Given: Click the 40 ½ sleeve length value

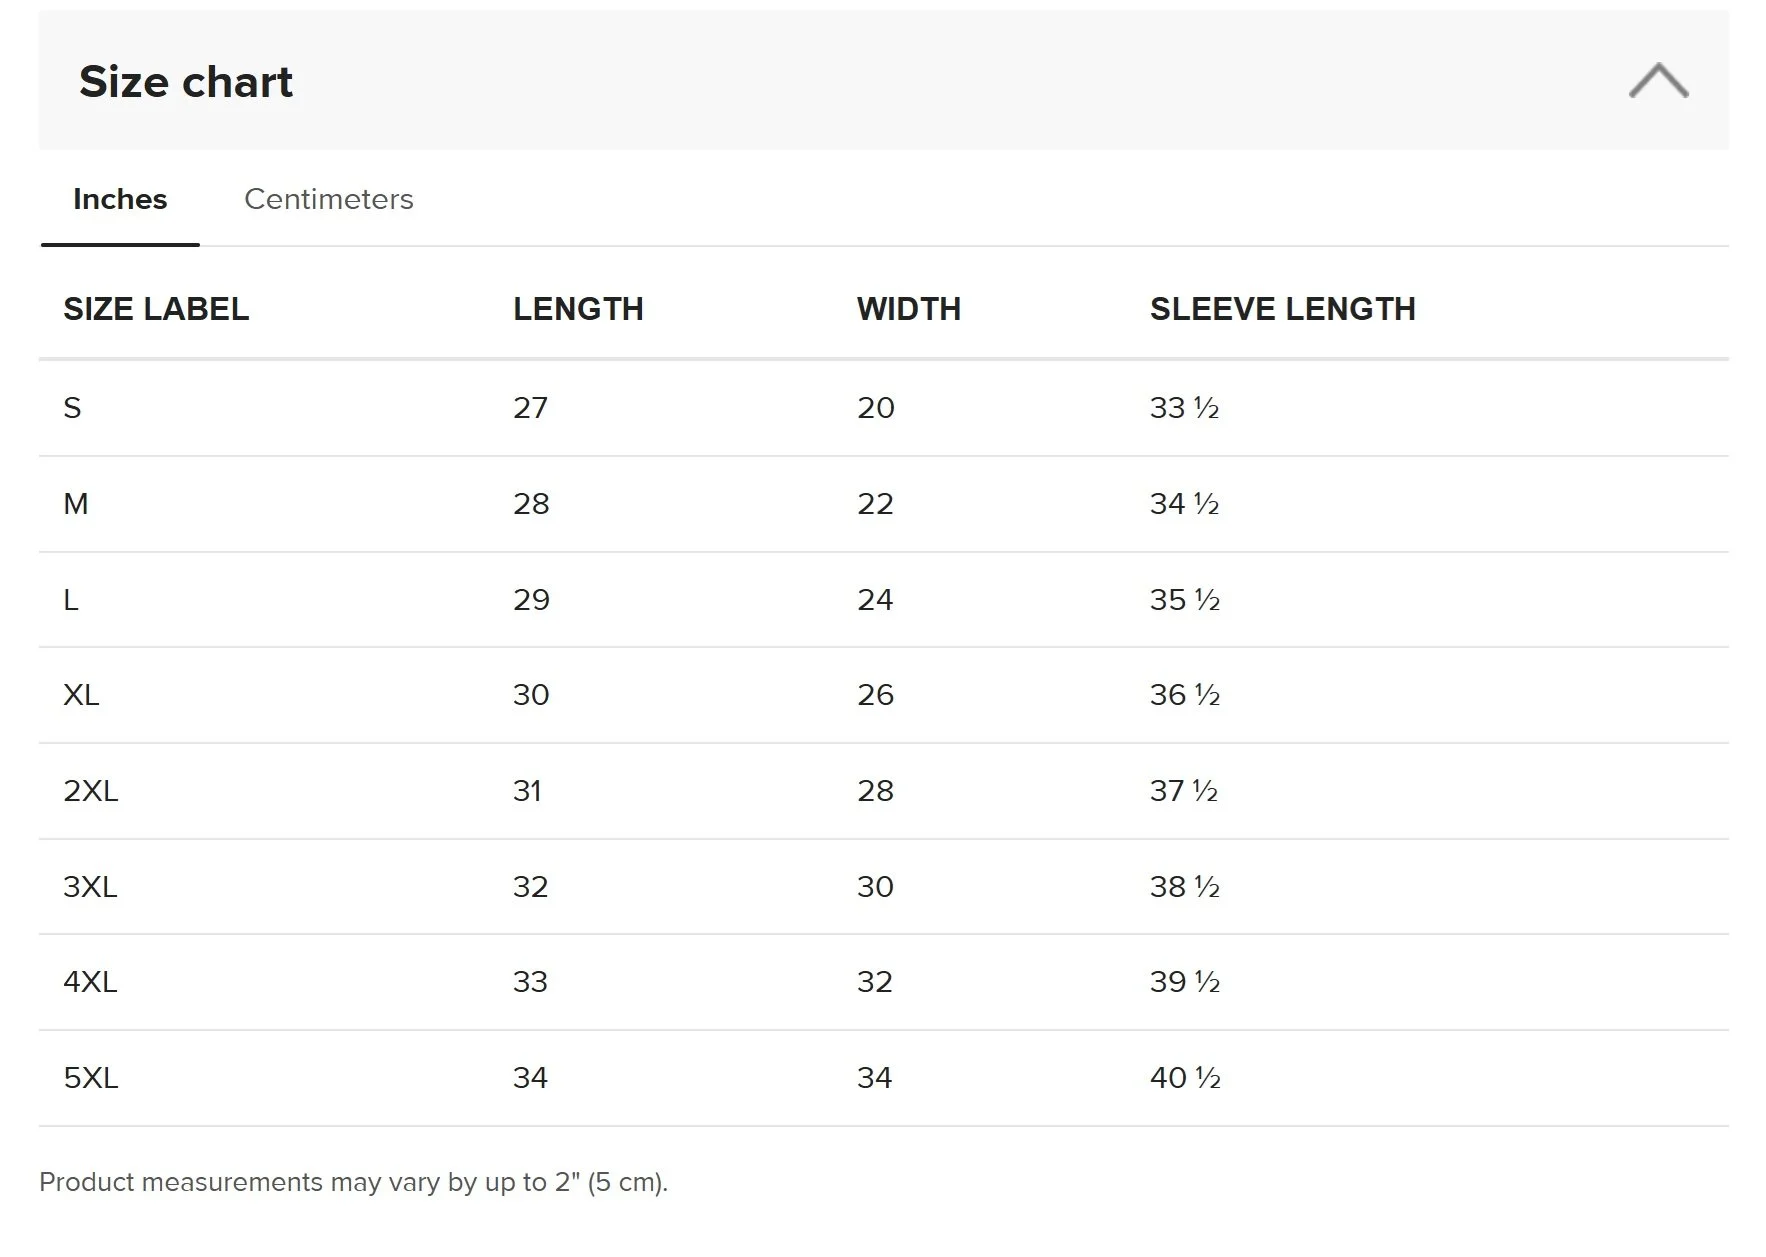Looking at the screenshot, I should tap(1185, 1078).
